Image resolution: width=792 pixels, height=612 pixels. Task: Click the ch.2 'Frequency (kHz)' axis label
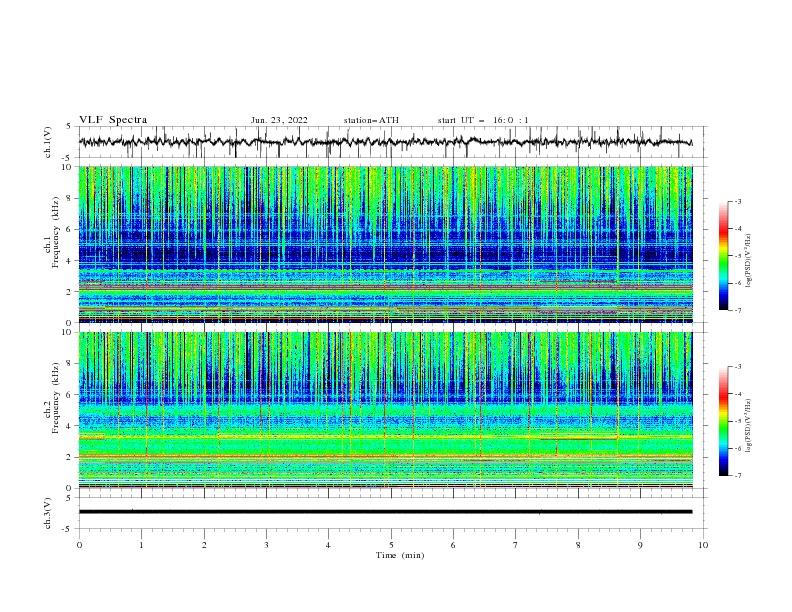(55, 398)
